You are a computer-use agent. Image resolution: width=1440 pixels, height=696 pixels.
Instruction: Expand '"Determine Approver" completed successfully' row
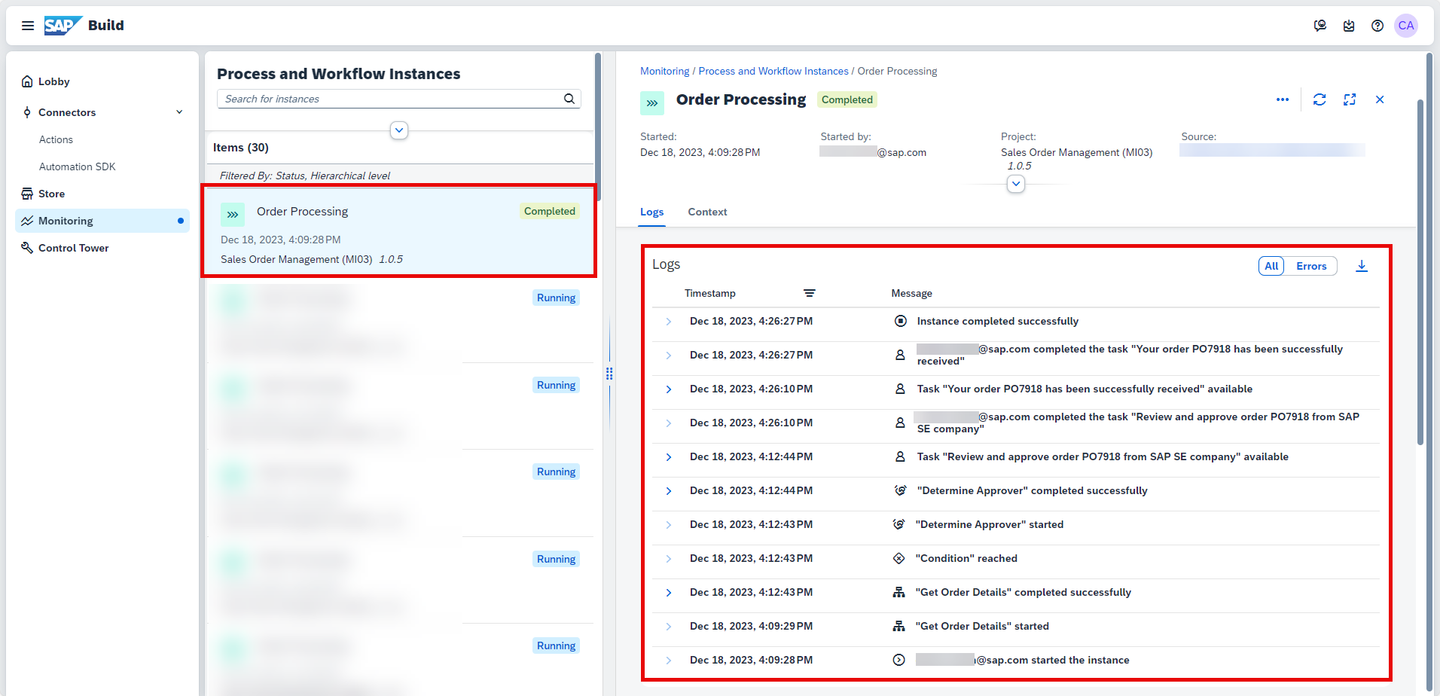[x=668, y=491]
